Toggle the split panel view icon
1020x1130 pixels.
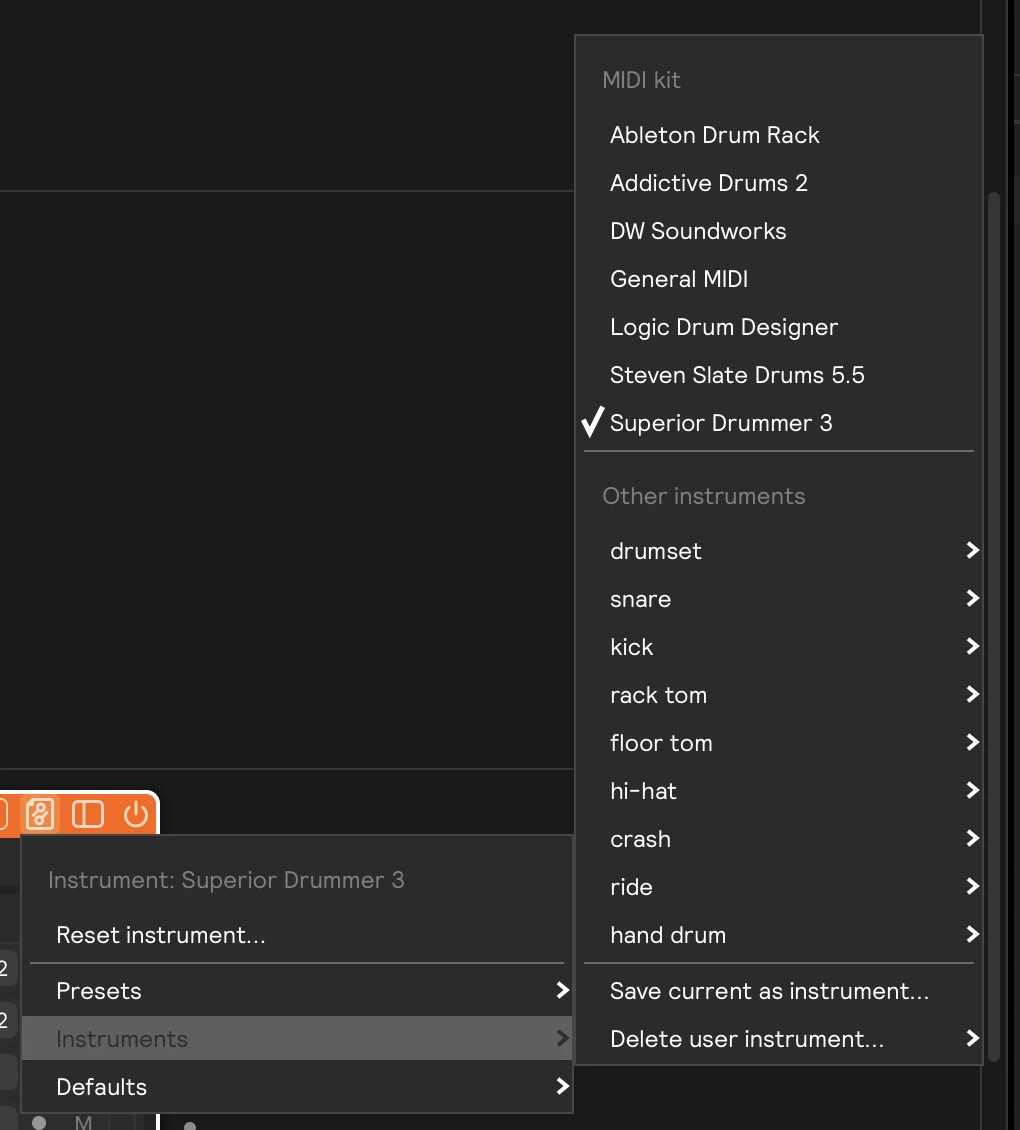point(88,814)
